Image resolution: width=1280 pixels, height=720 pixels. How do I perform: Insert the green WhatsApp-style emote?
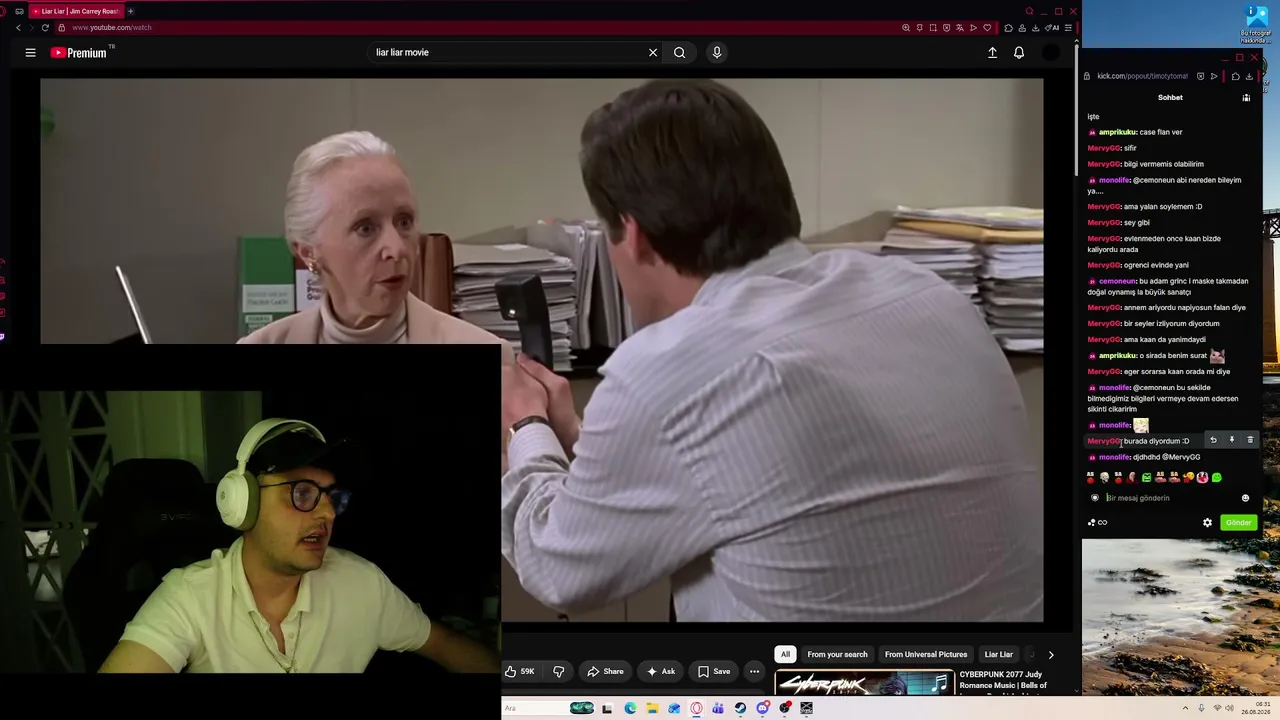(1216, 478)
